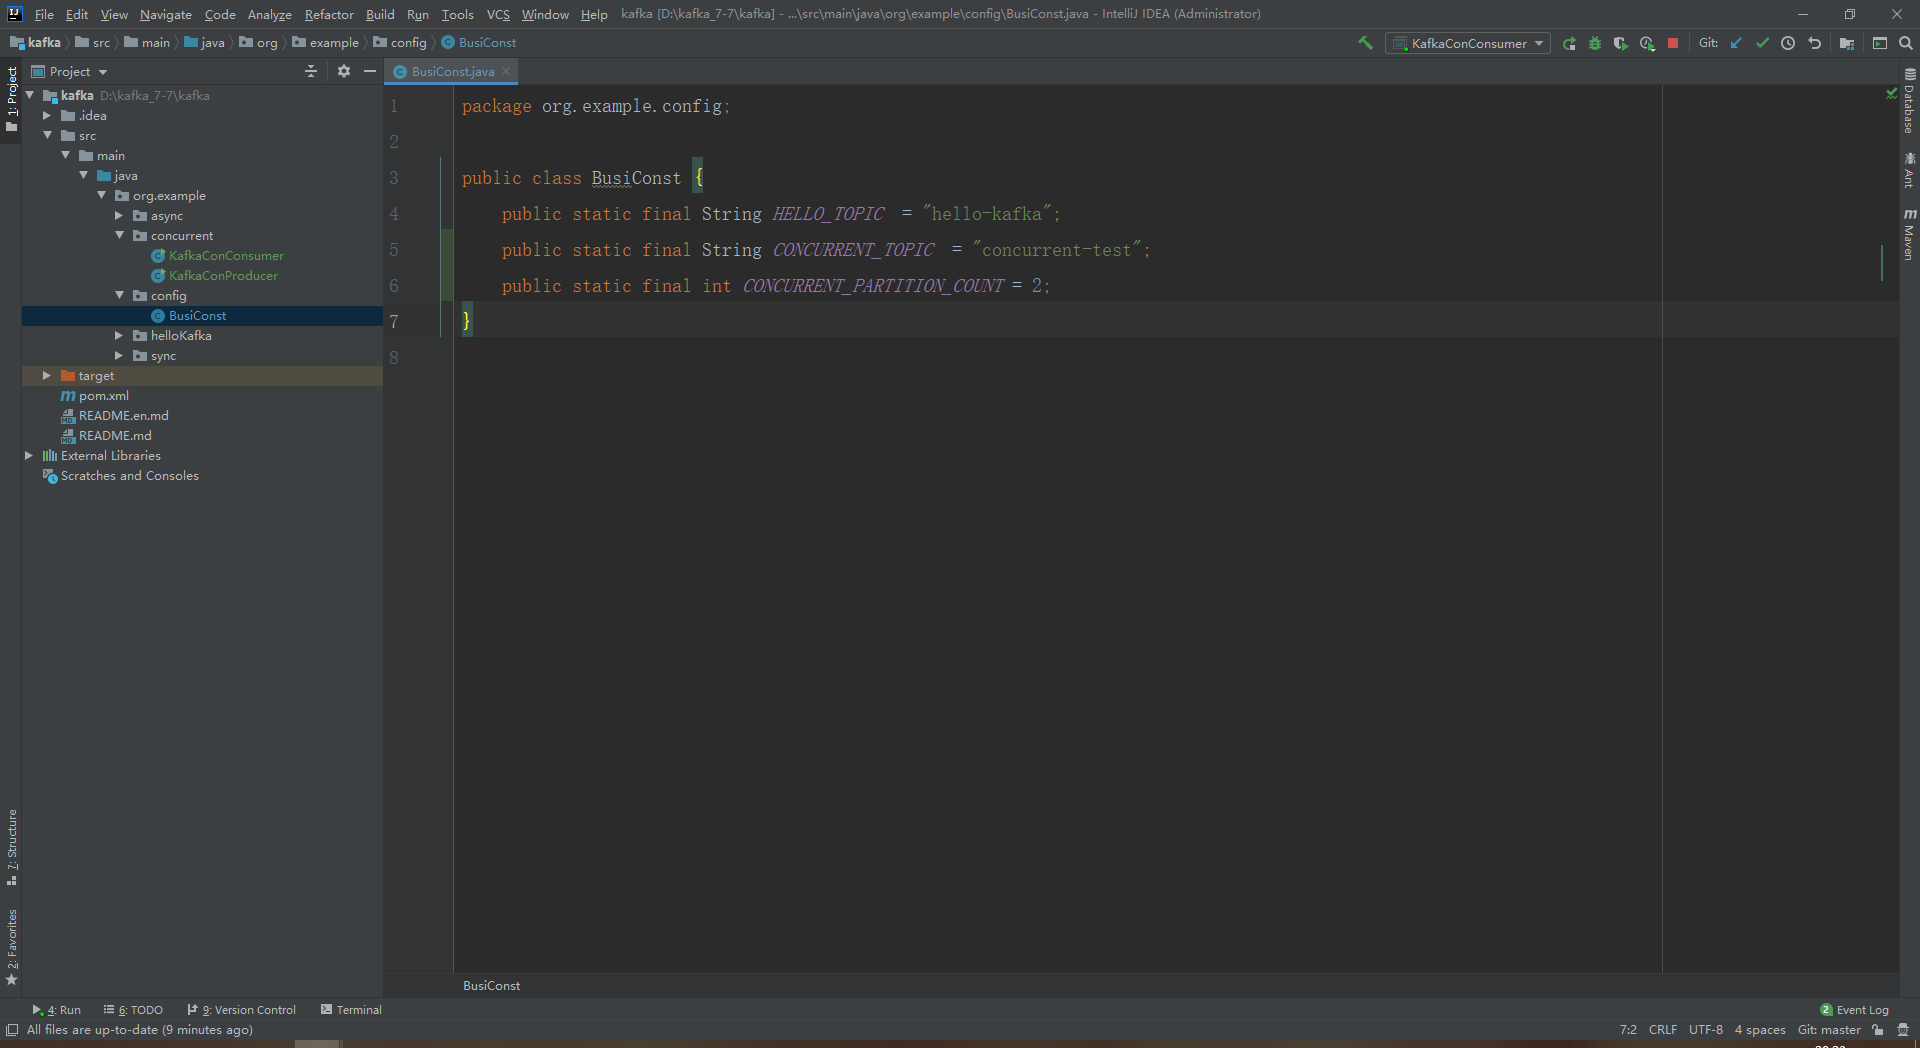Select Scratches and Consoles node

point(129,475)
